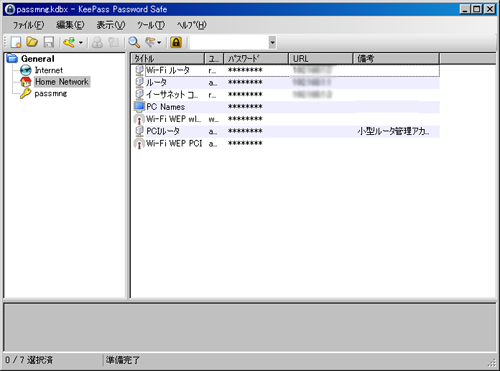The width and height of the screenshot is (500, 371).
Task: Click the Wi-Fi ルータ entry icon
Action: [x=139, y=70]
